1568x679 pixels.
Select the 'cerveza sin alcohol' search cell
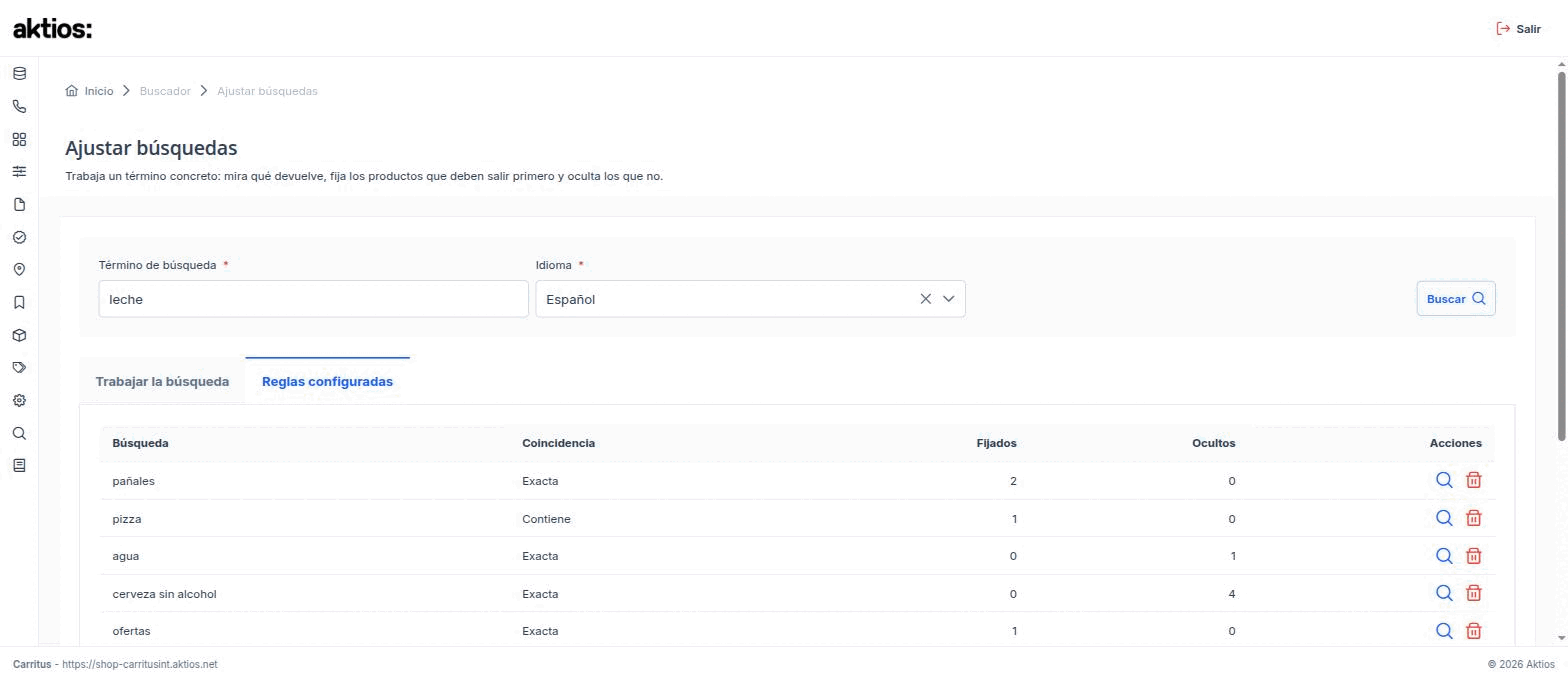pyautogui.click(x=164, y=594)
